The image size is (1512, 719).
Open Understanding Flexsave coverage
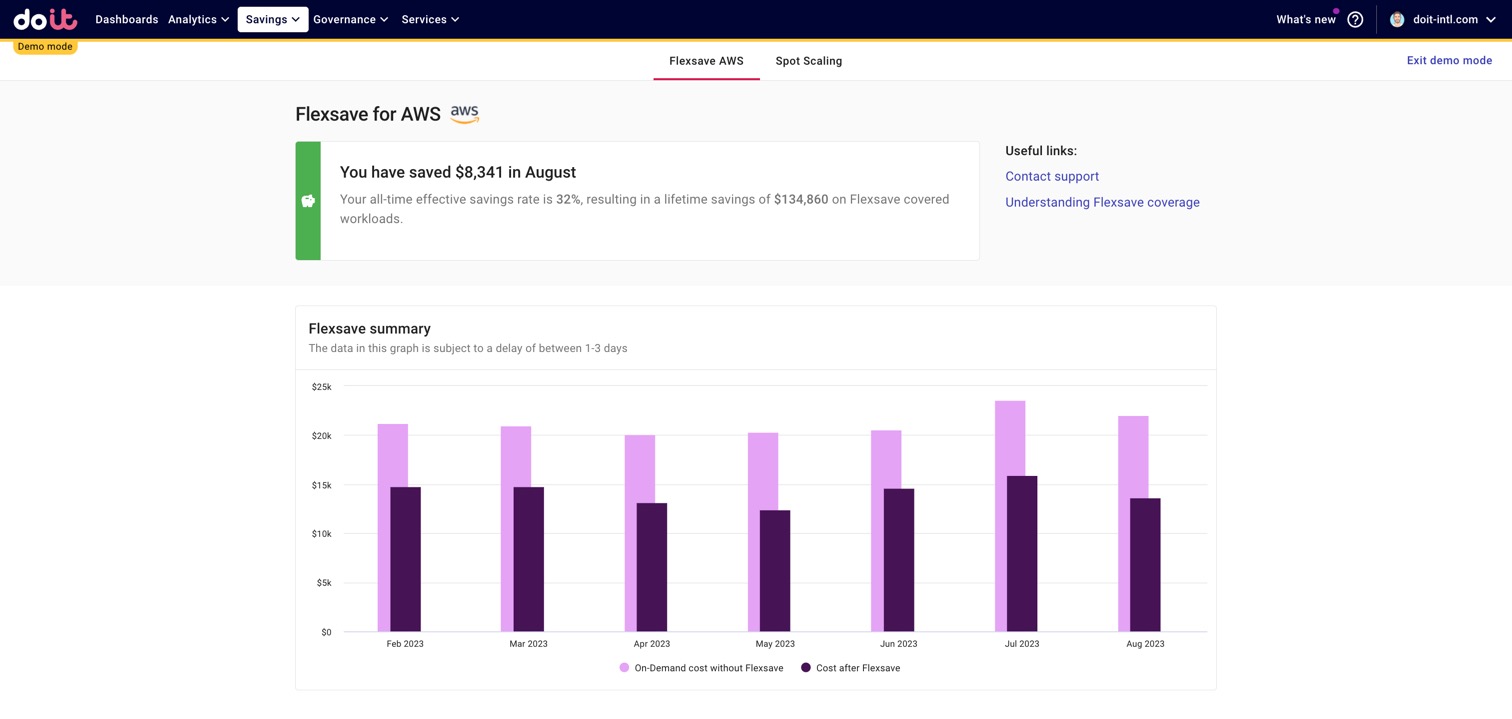coord(1102,202)
